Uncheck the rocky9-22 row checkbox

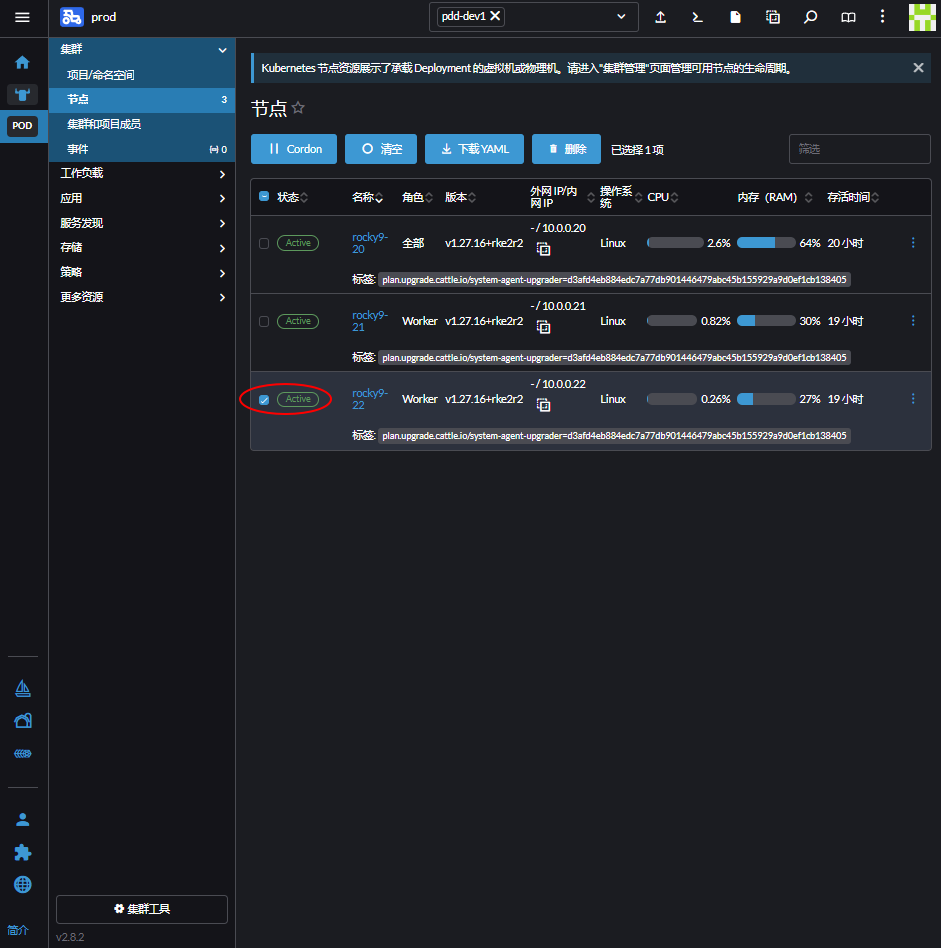[264, 400]
